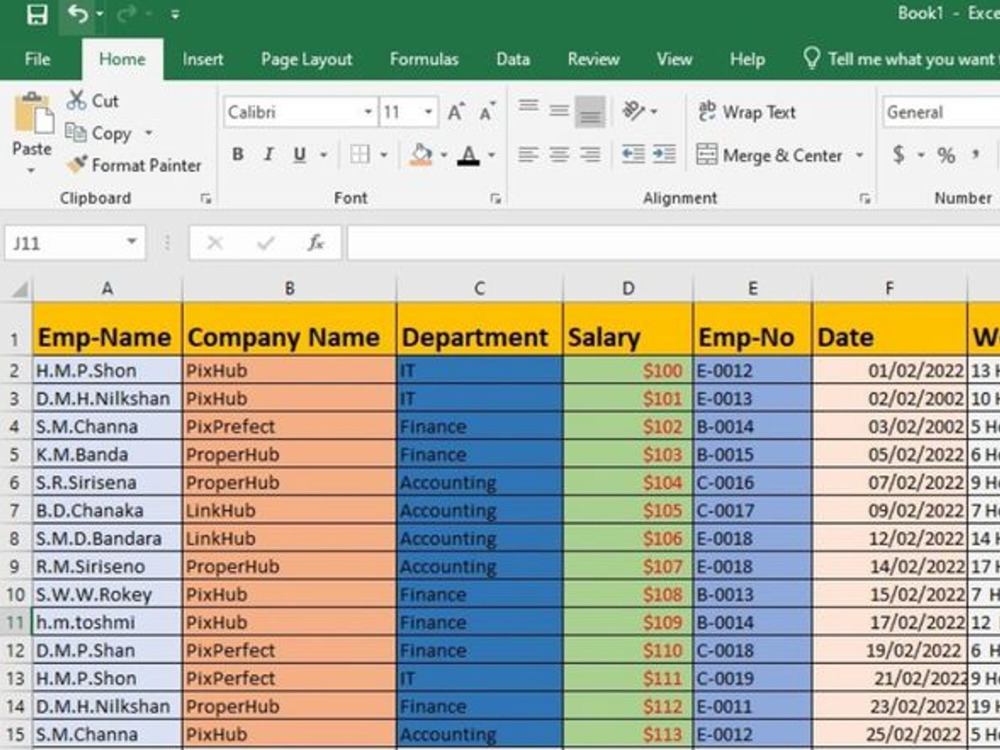The image size is (1000, 750).
Task: Click the Insert Function fx icon
Action: 316,243
